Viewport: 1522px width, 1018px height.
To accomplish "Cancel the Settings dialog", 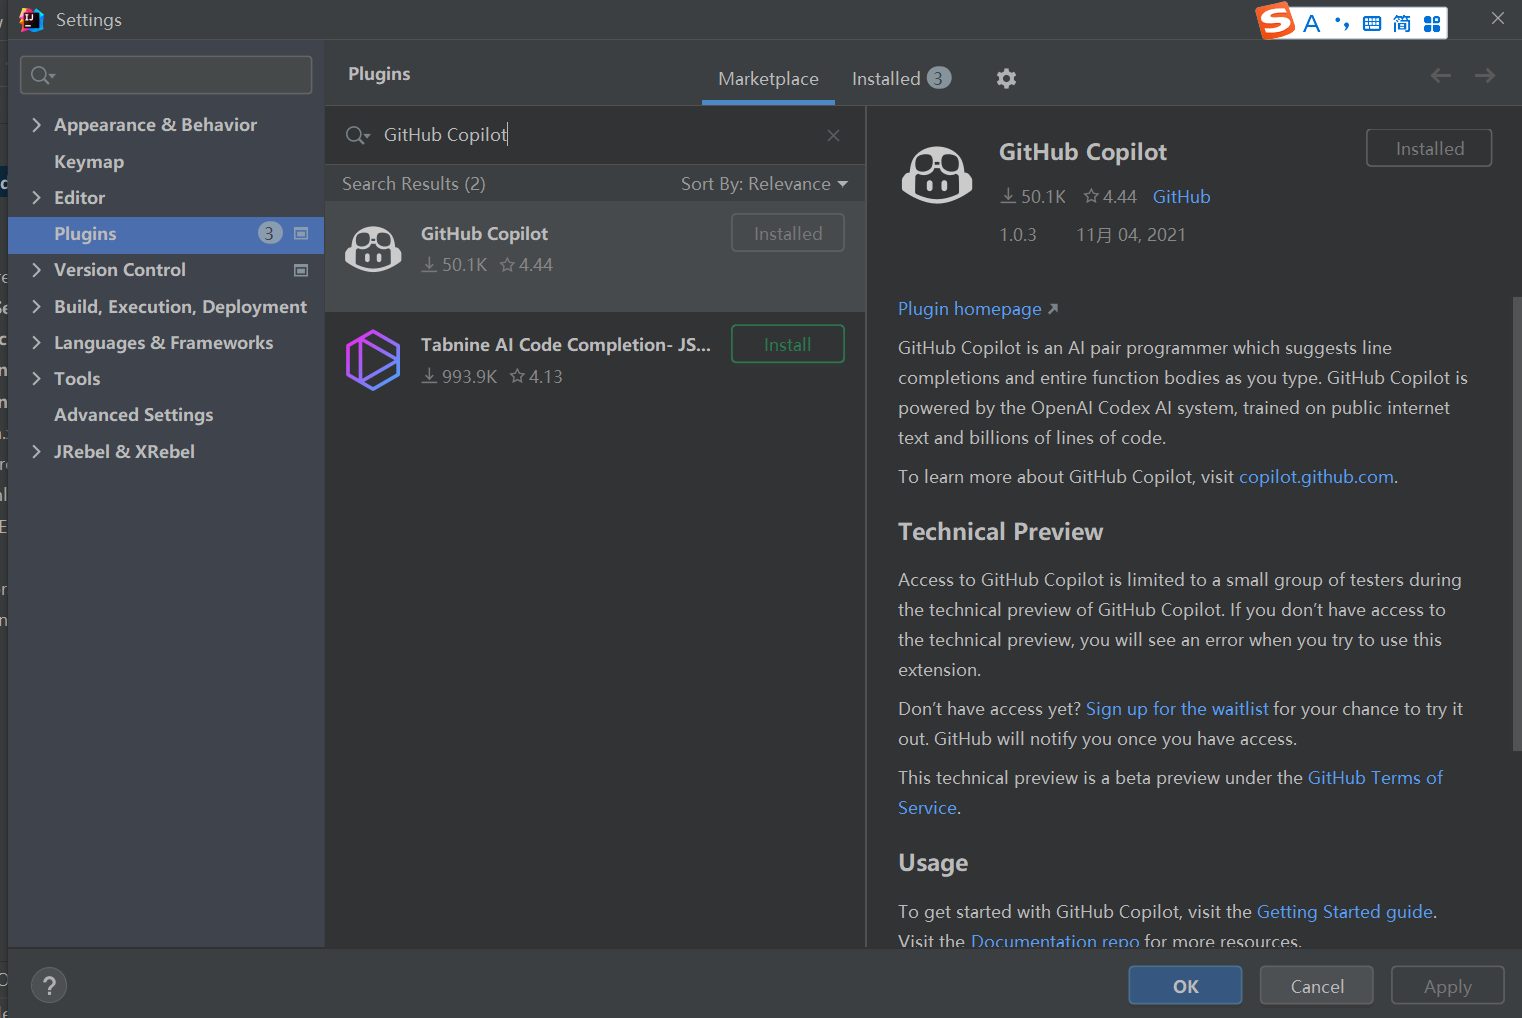I will (x=1317, y=986).
